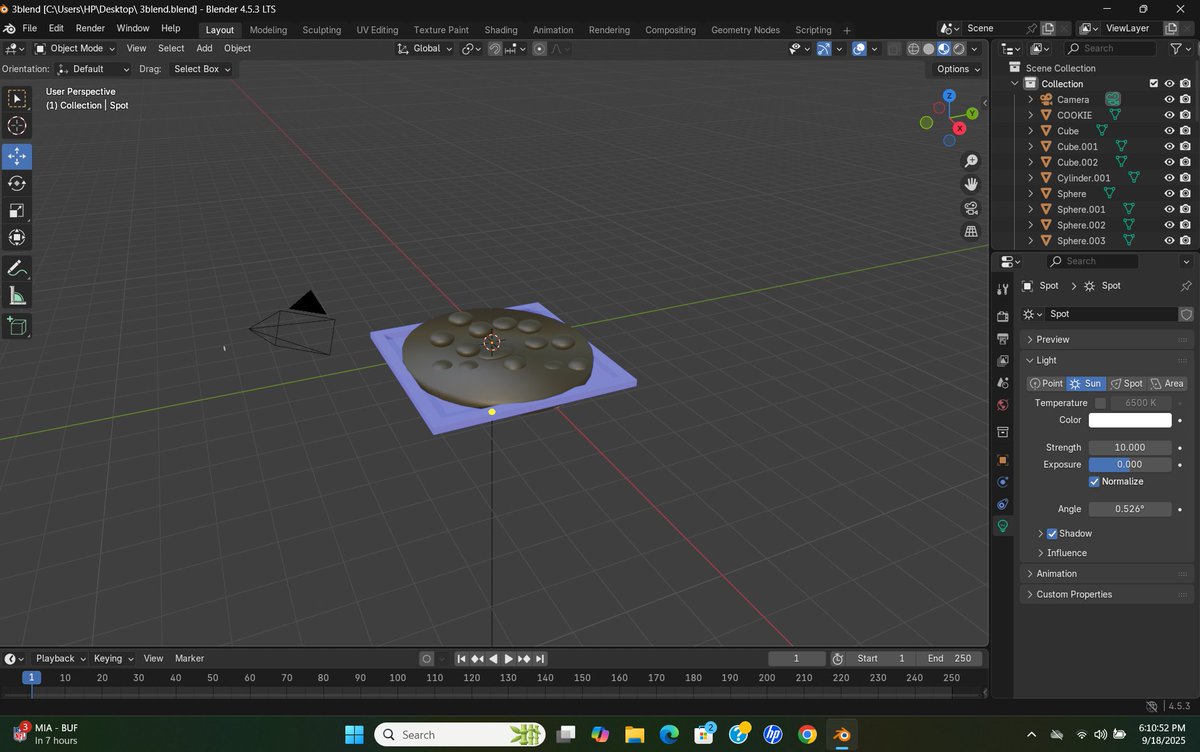Click the light Color swatch

pos(1130,420)
